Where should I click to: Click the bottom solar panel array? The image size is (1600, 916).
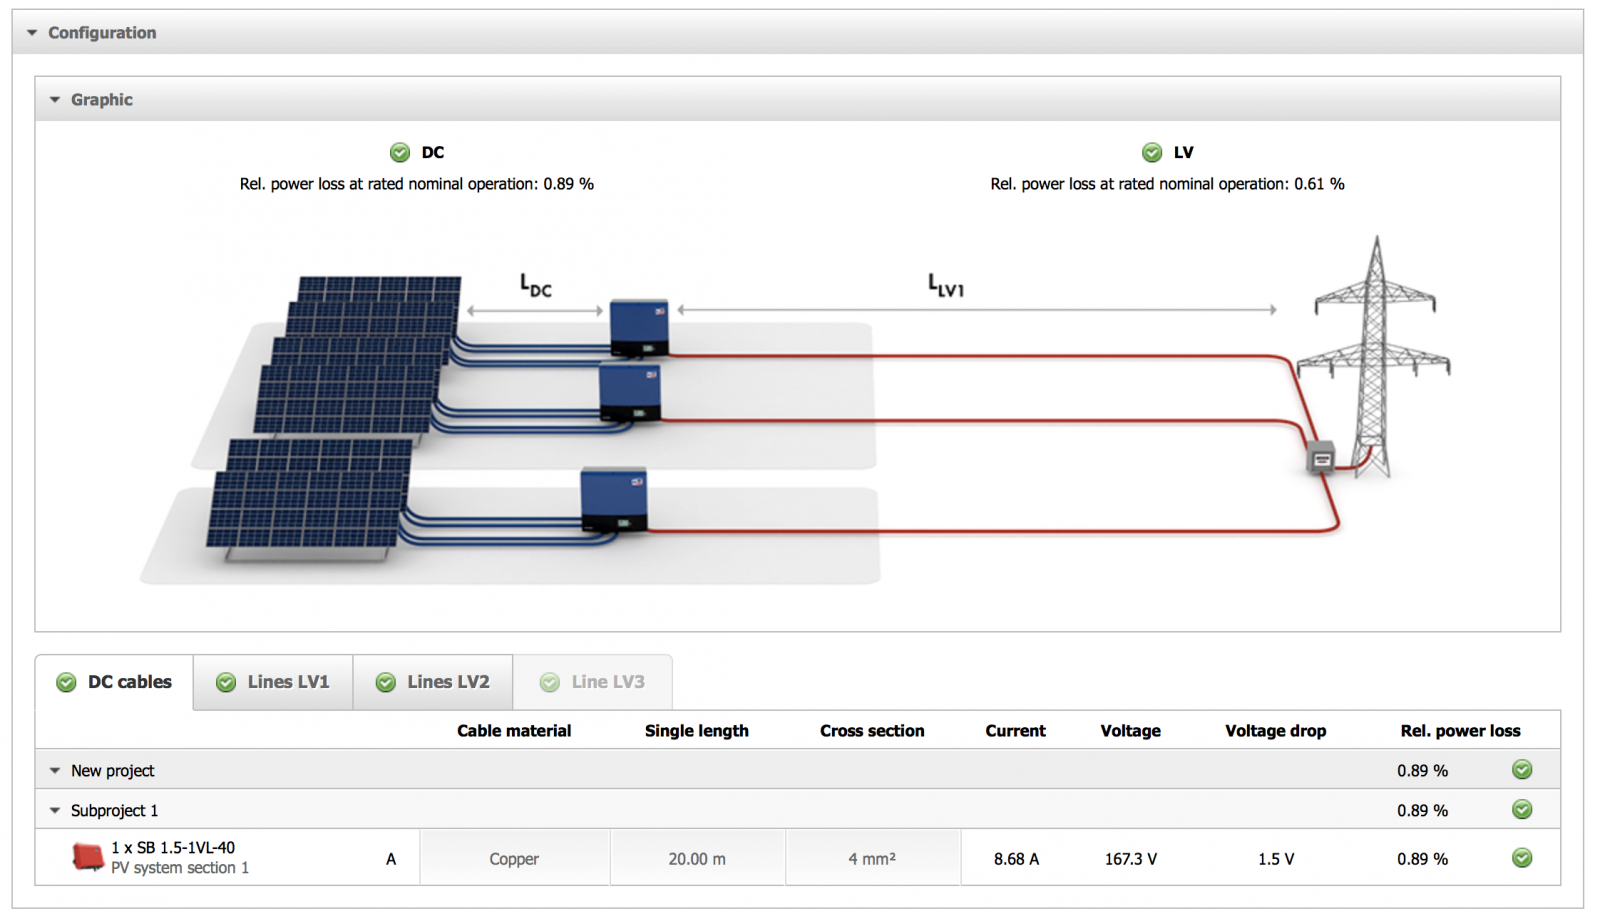pyautogui.click(x=310, y=500)
